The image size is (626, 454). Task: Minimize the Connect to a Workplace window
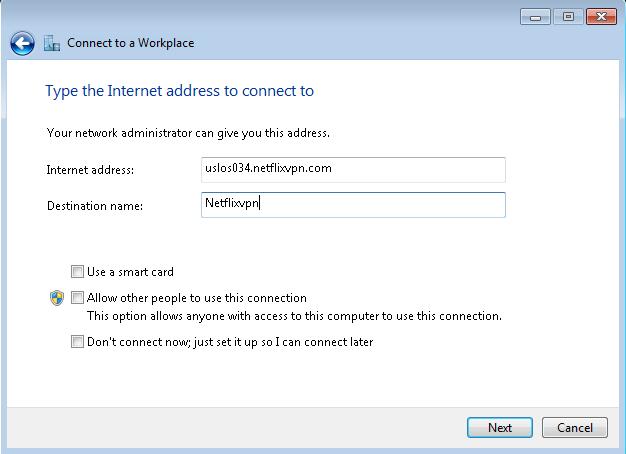tap(535, 17)
